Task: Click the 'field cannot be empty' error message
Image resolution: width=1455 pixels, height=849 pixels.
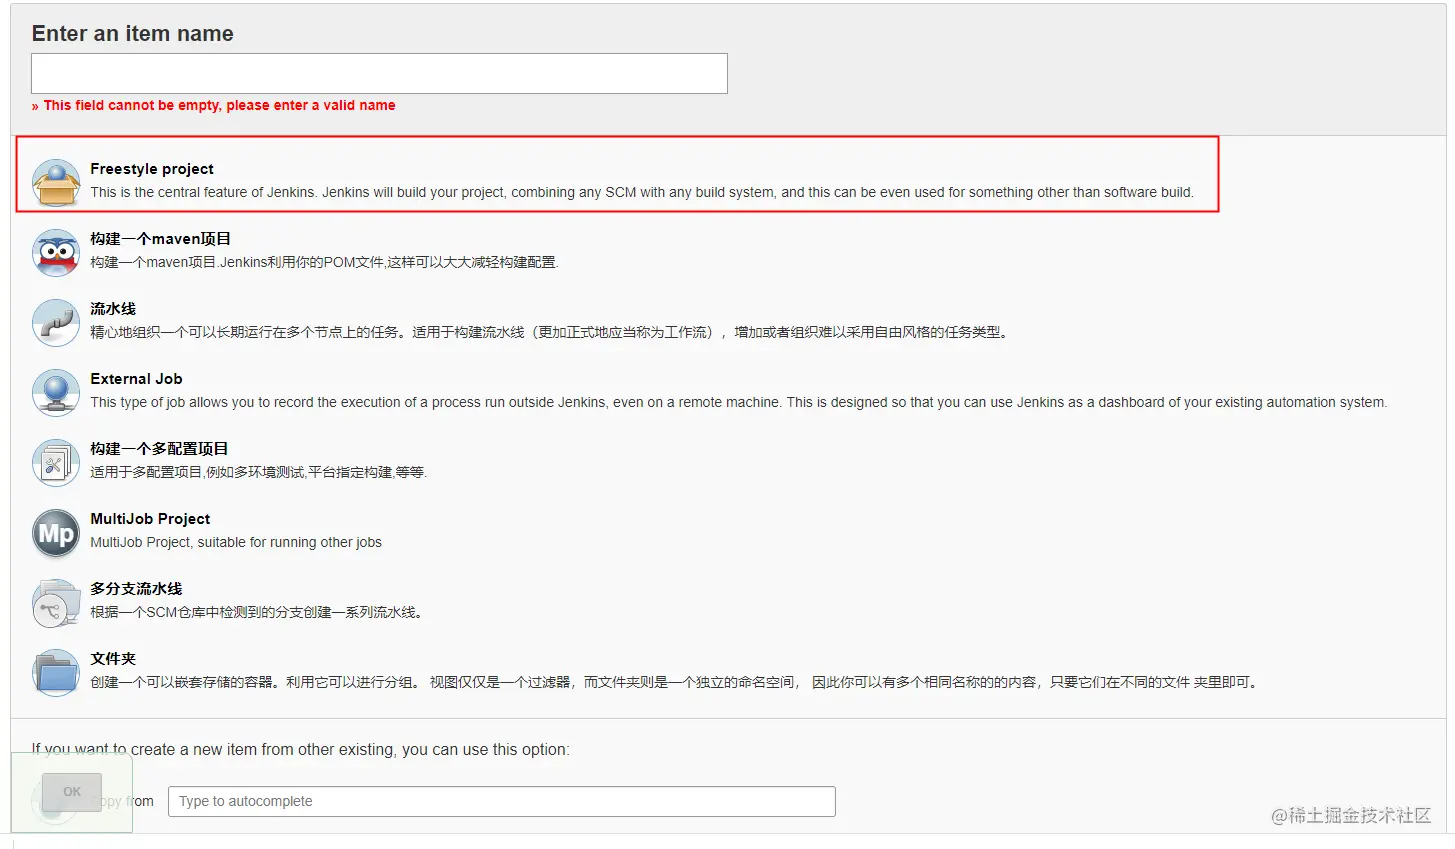Action: [213, 105]
